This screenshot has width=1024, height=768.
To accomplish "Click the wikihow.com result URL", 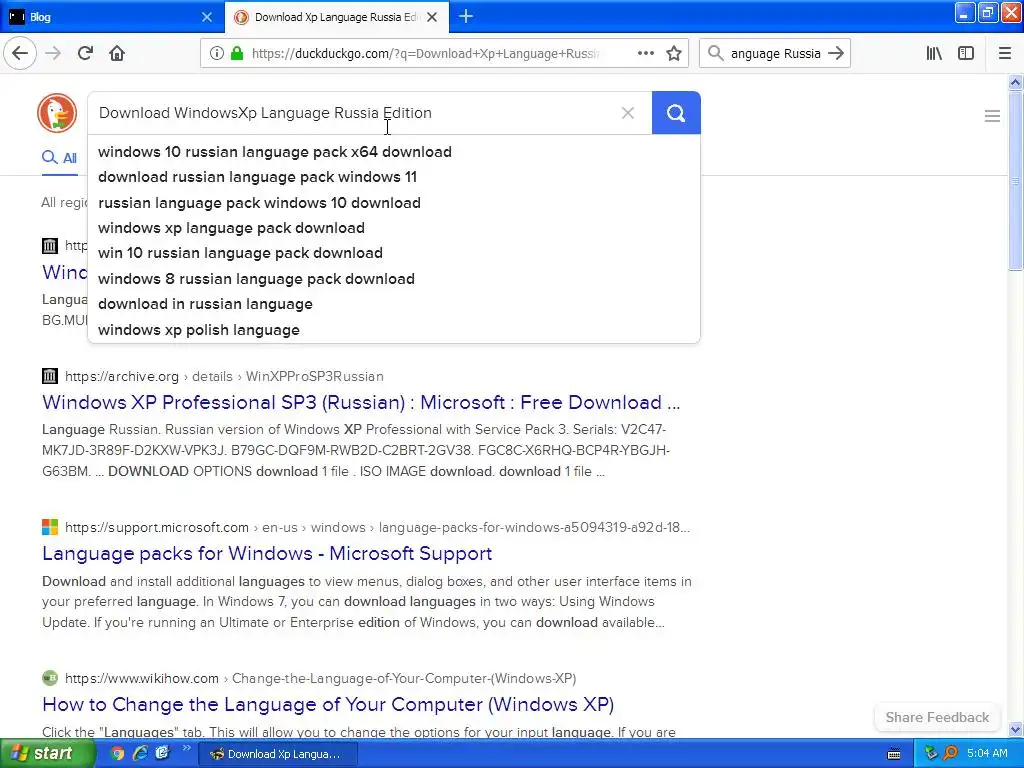I will [x=320, y=679].
